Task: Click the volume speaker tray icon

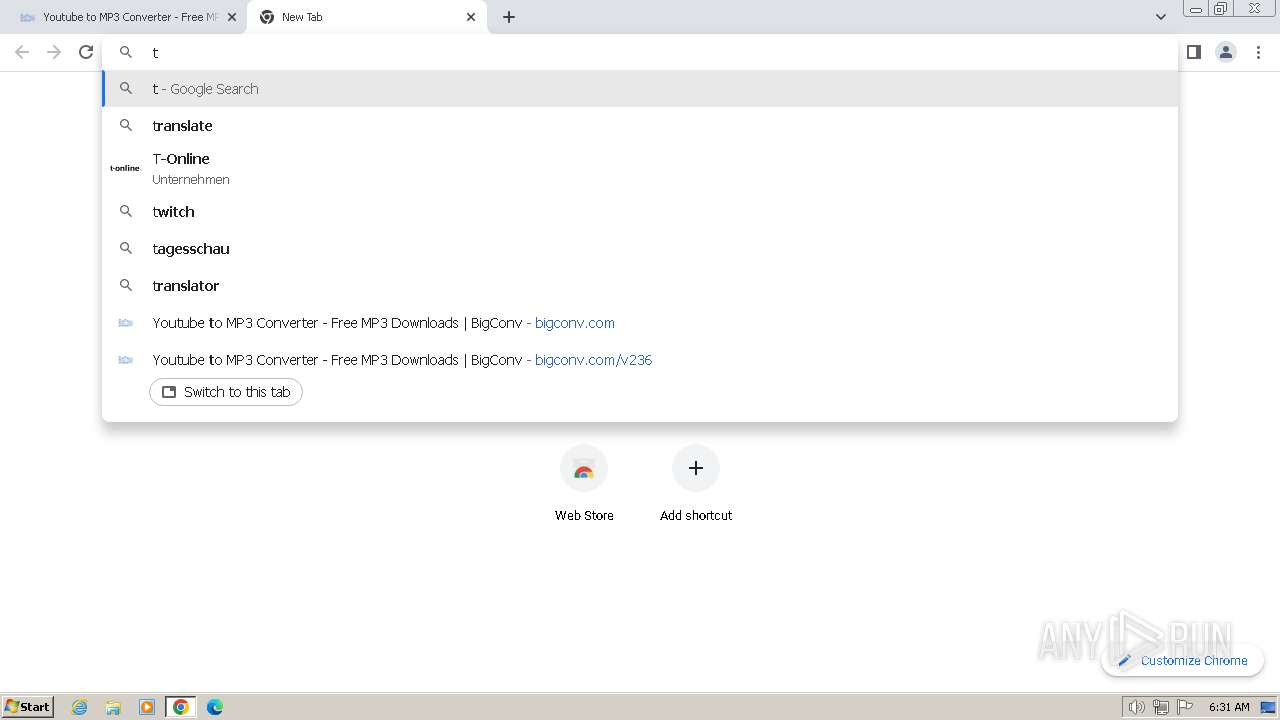Action: [1136, 707]
